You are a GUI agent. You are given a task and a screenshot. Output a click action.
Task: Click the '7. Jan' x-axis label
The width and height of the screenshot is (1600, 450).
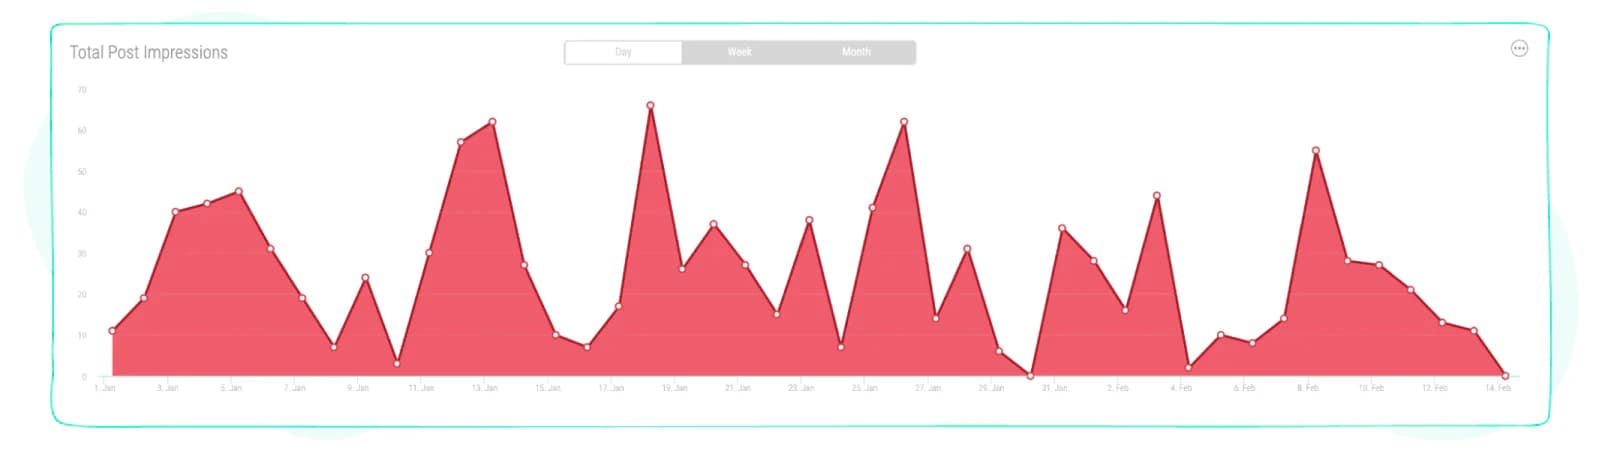tap(295, 388)
